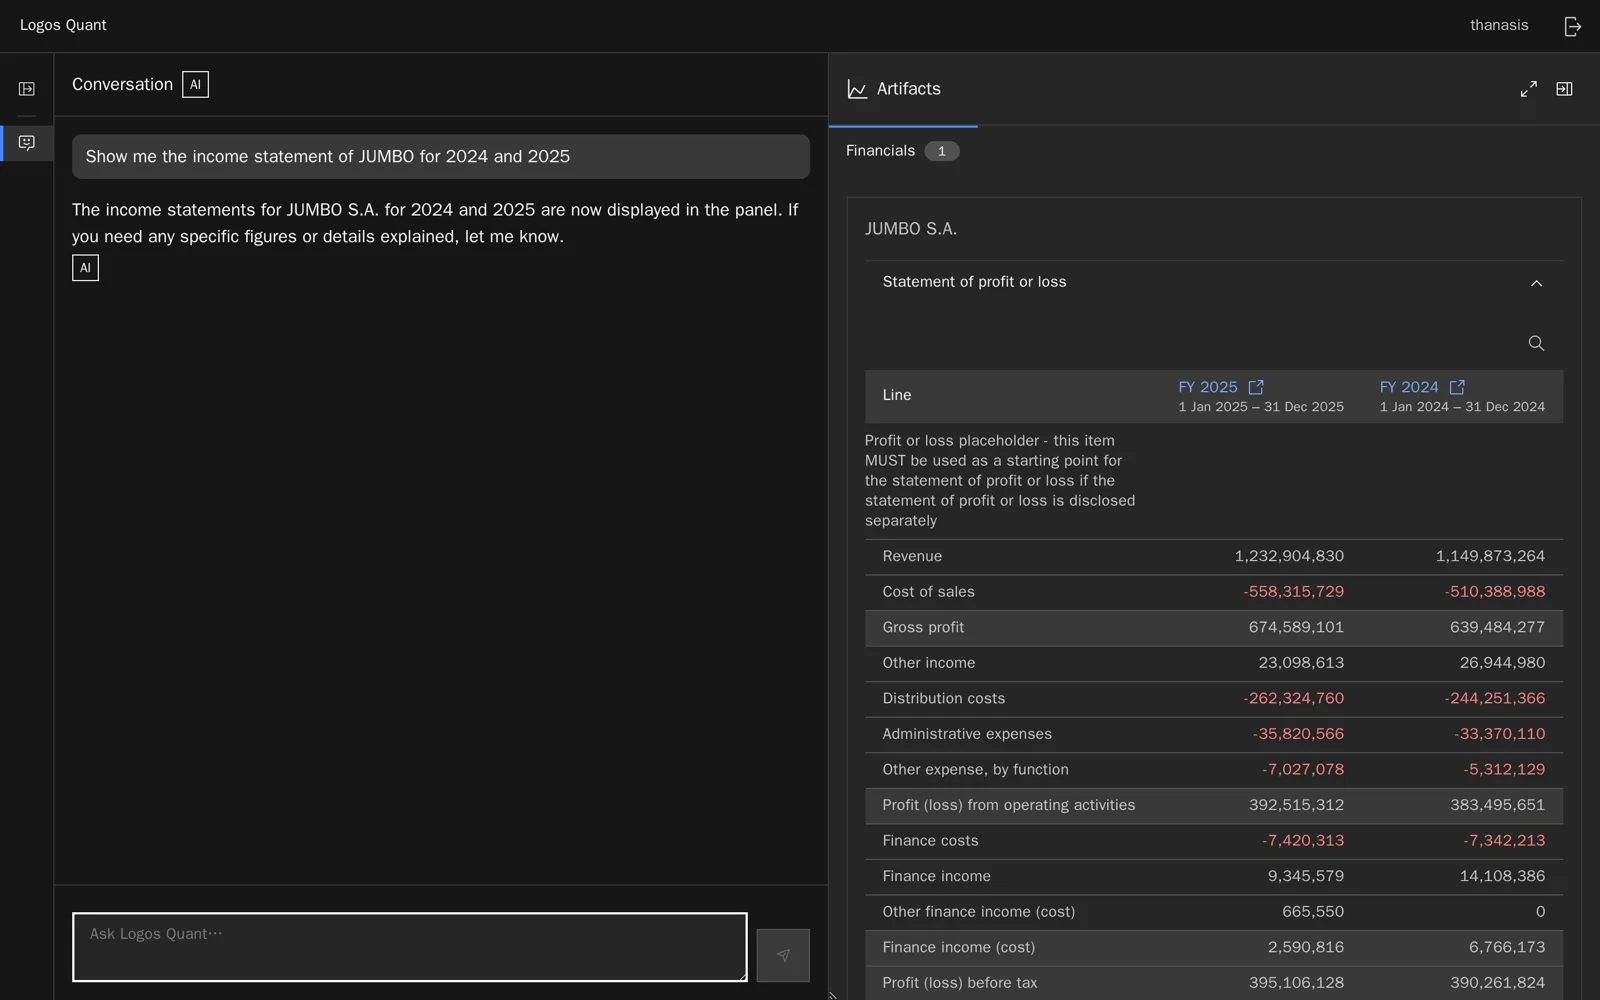This screenshot has height=1000, width=1600.
Task: Click the AI badge beside Conversation heading
Action: (x=195, y=85)
